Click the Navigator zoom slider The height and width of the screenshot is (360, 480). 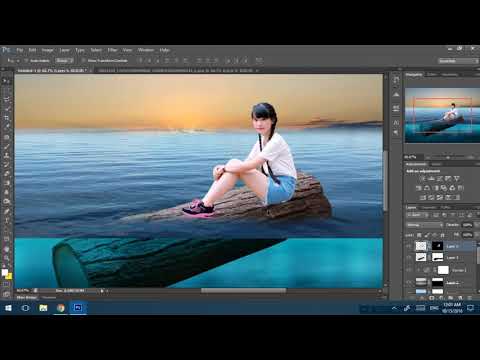point(448,157)
